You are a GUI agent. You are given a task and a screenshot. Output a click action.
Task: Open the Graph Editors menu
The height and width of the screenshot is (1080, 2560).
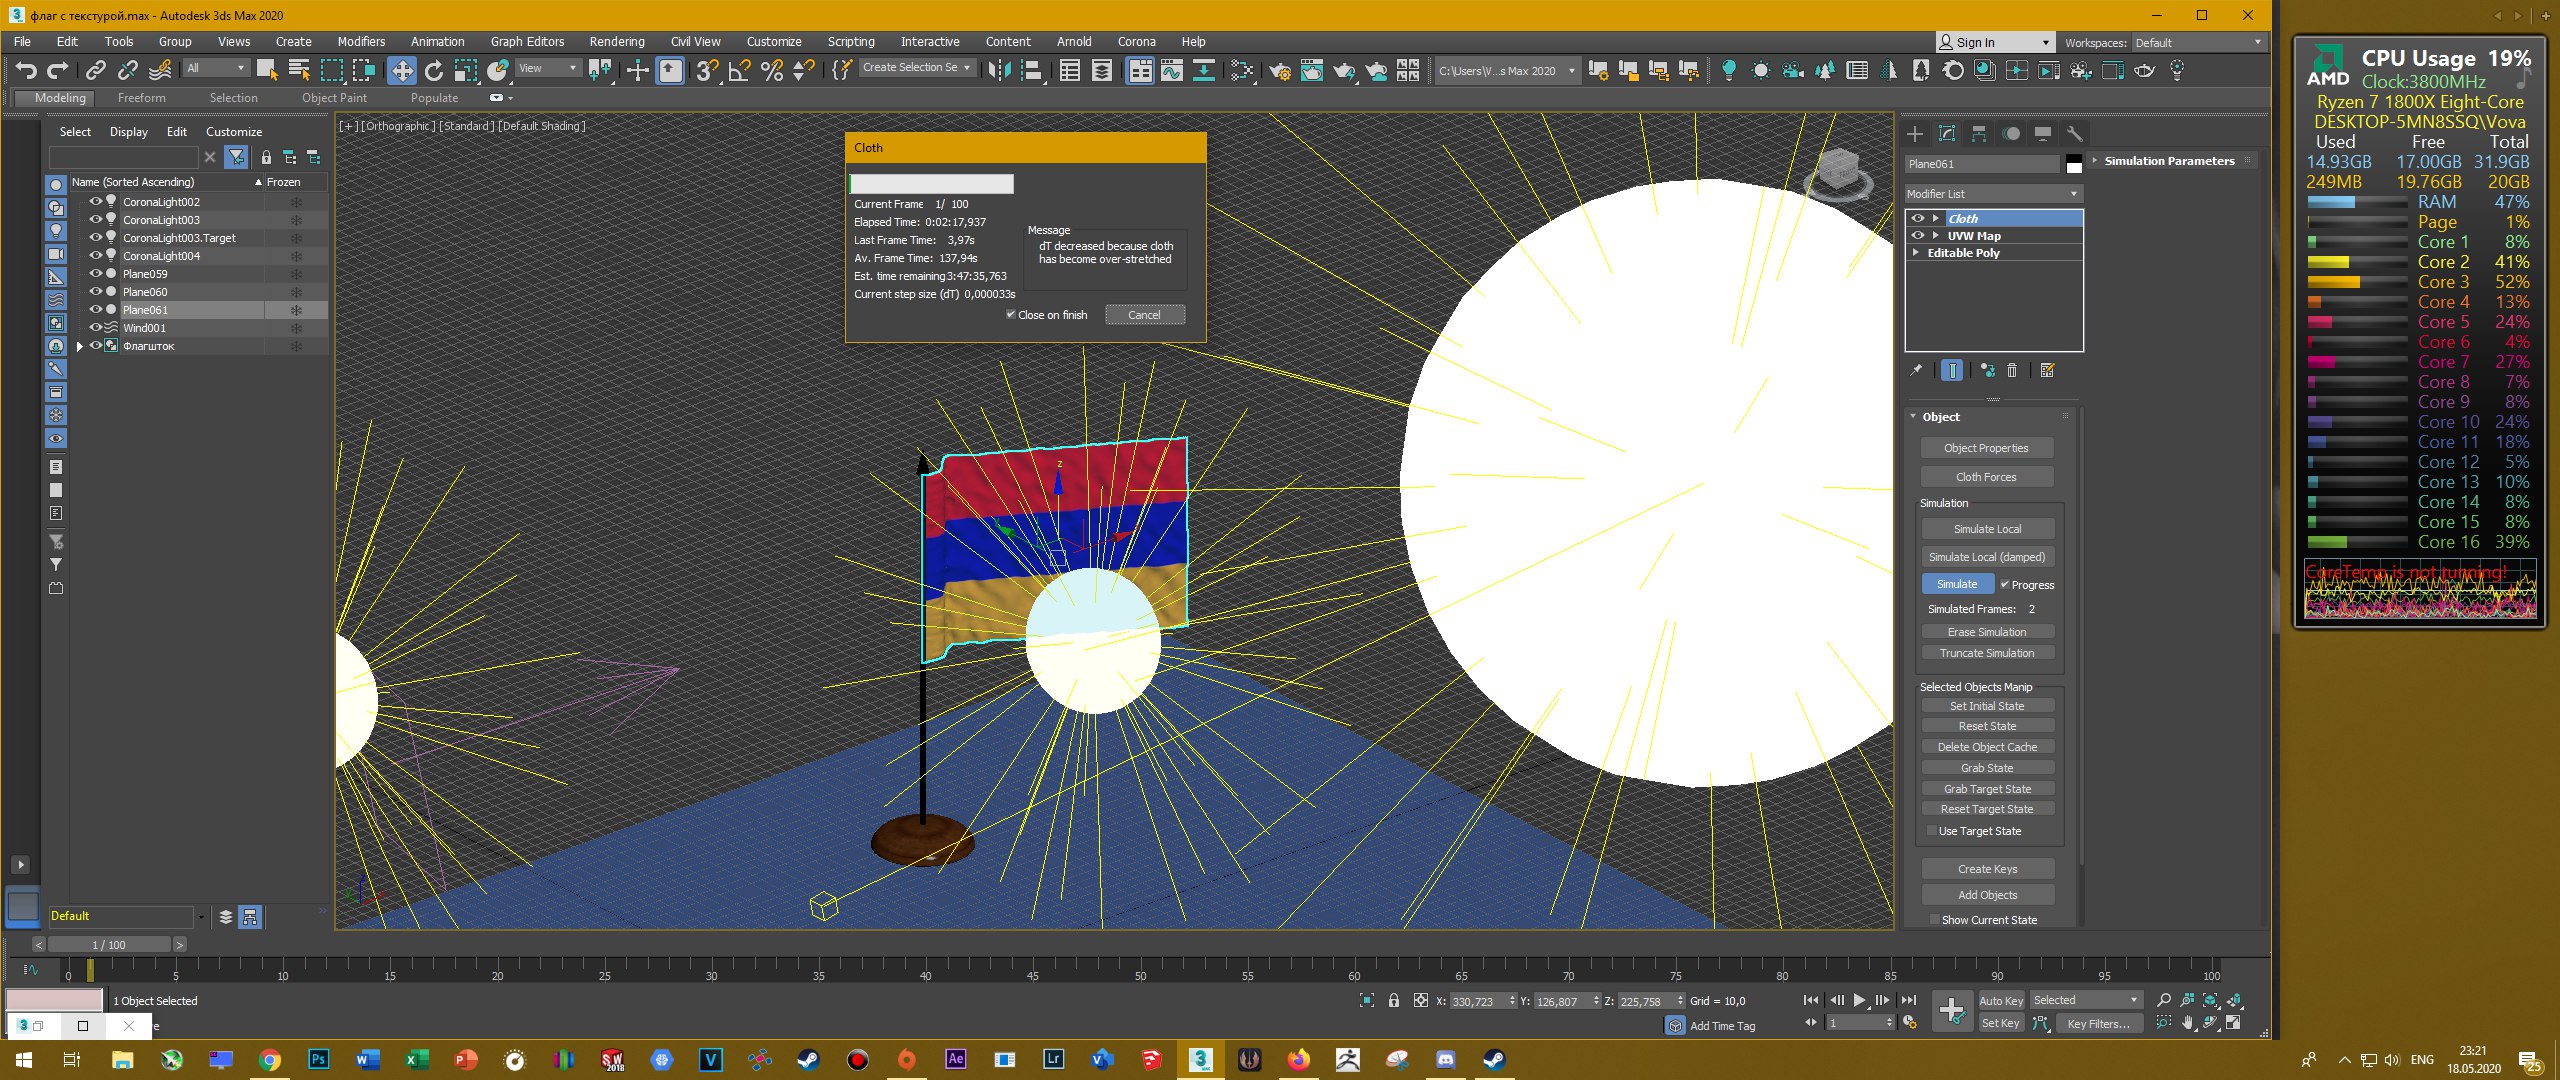coord(527,42)
